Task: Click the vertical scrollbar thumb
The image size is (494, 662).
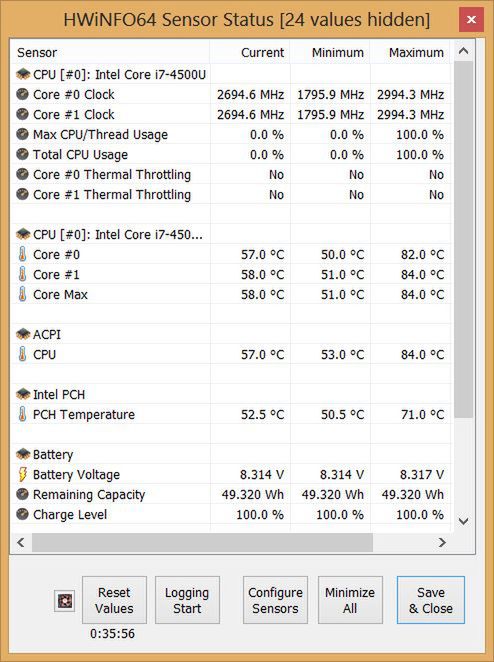Action: (464, 240)
